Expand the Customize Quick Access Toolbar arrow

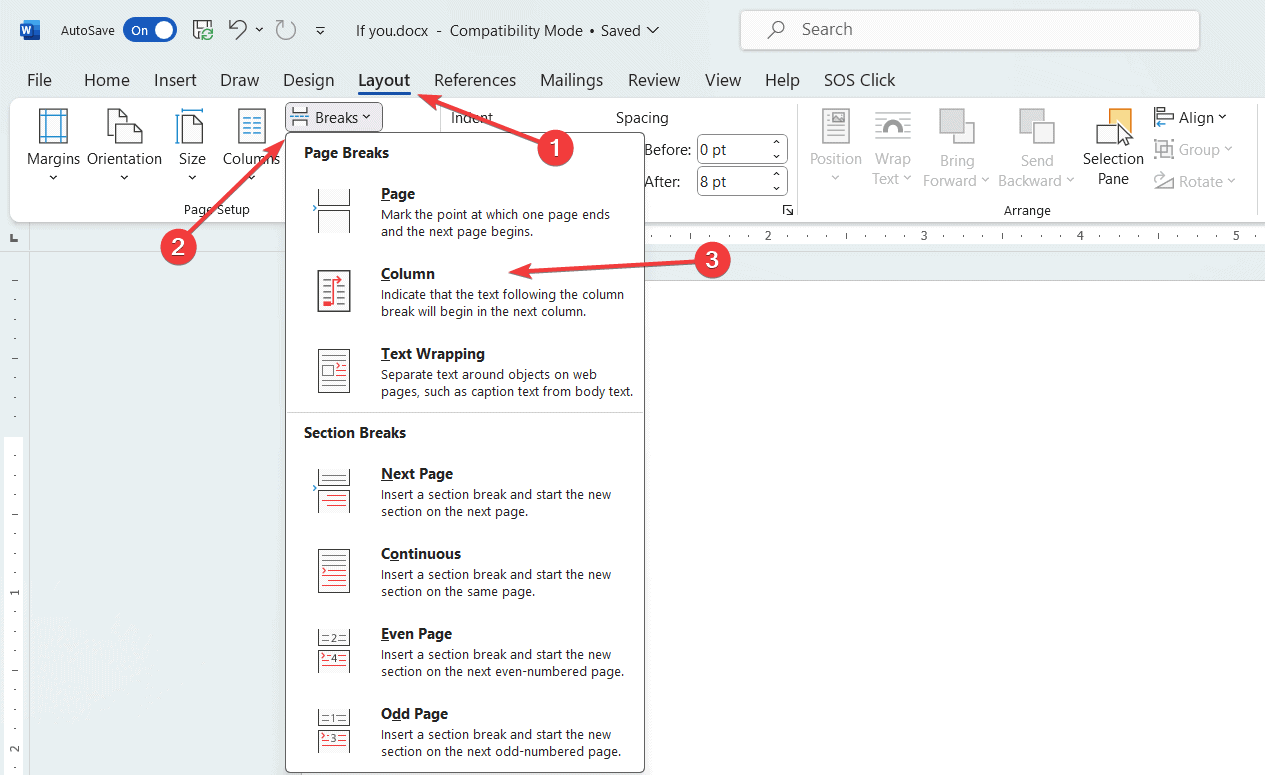pos(320,31)
